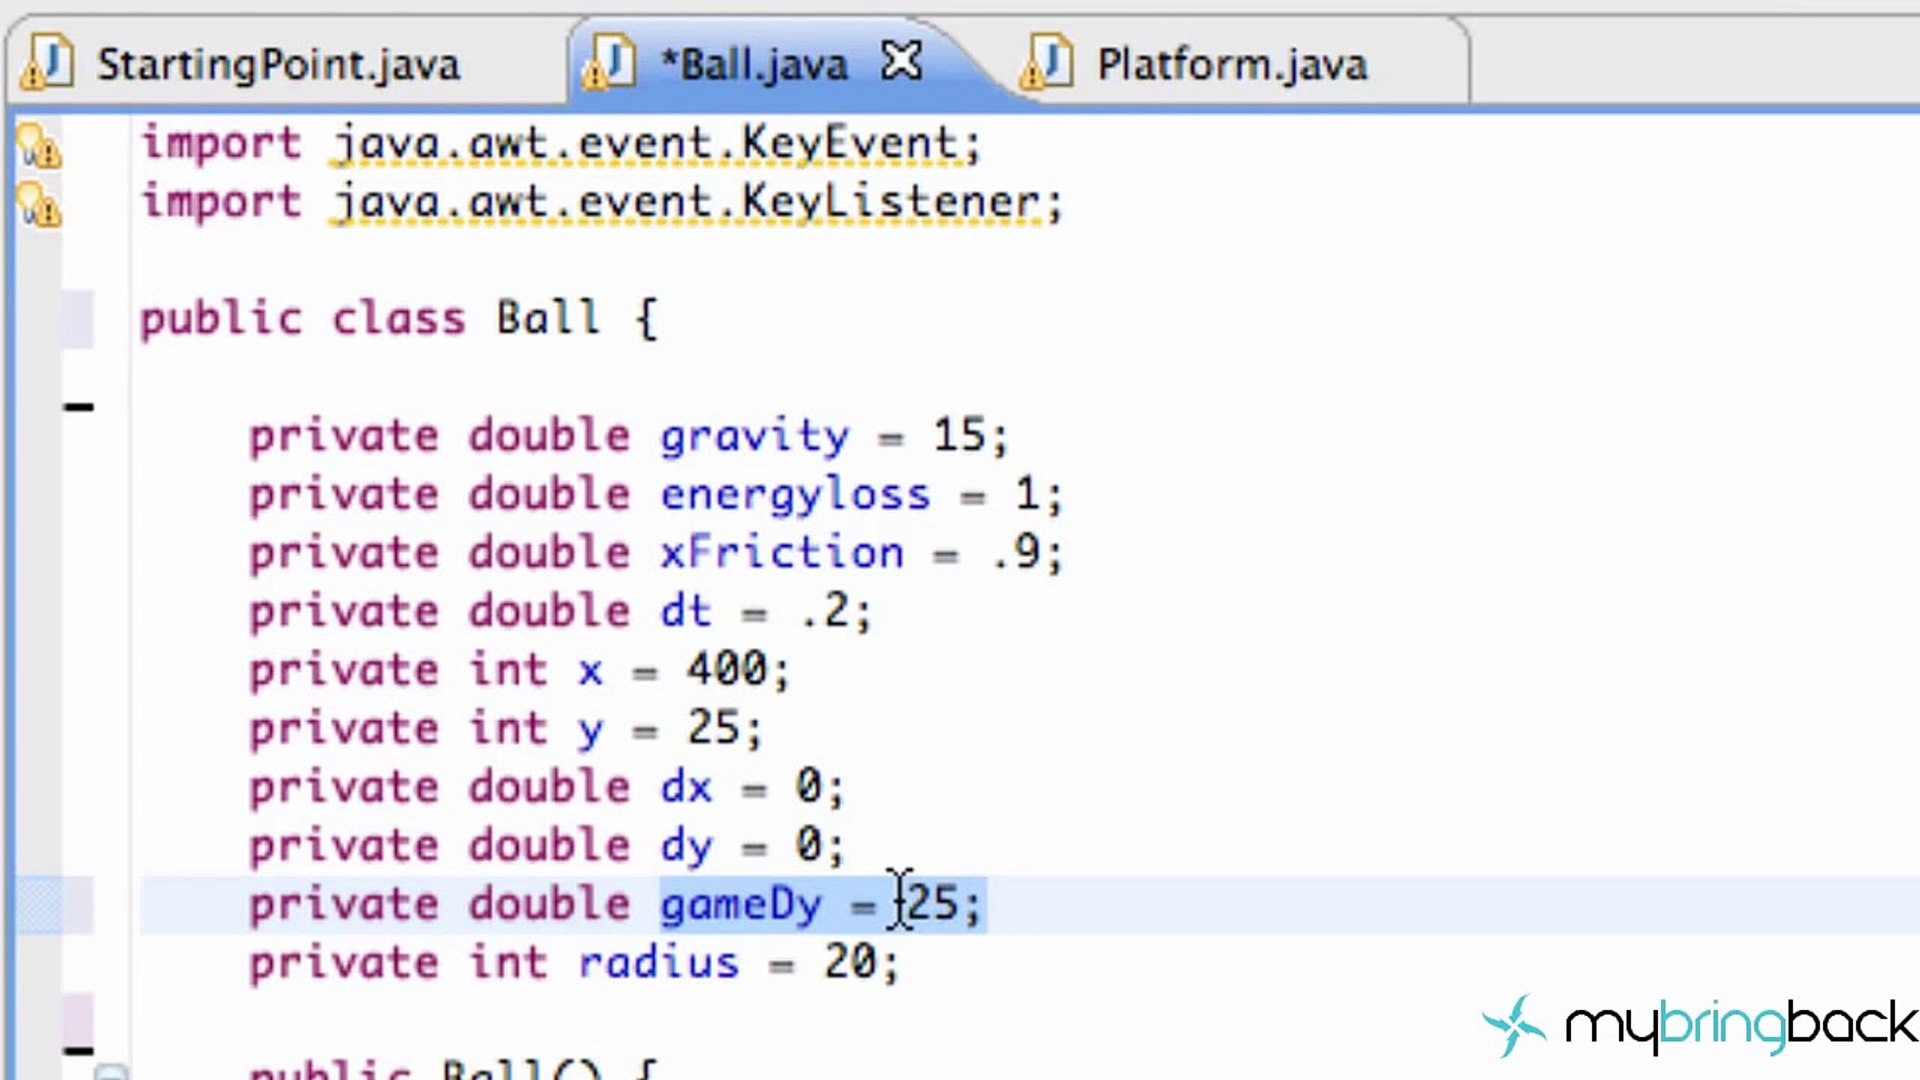1920x1080 pixels.
Task: Click the warning lightbulb beside the KeyEvent import
Action: pyautogui.click(x=38, y=146)
